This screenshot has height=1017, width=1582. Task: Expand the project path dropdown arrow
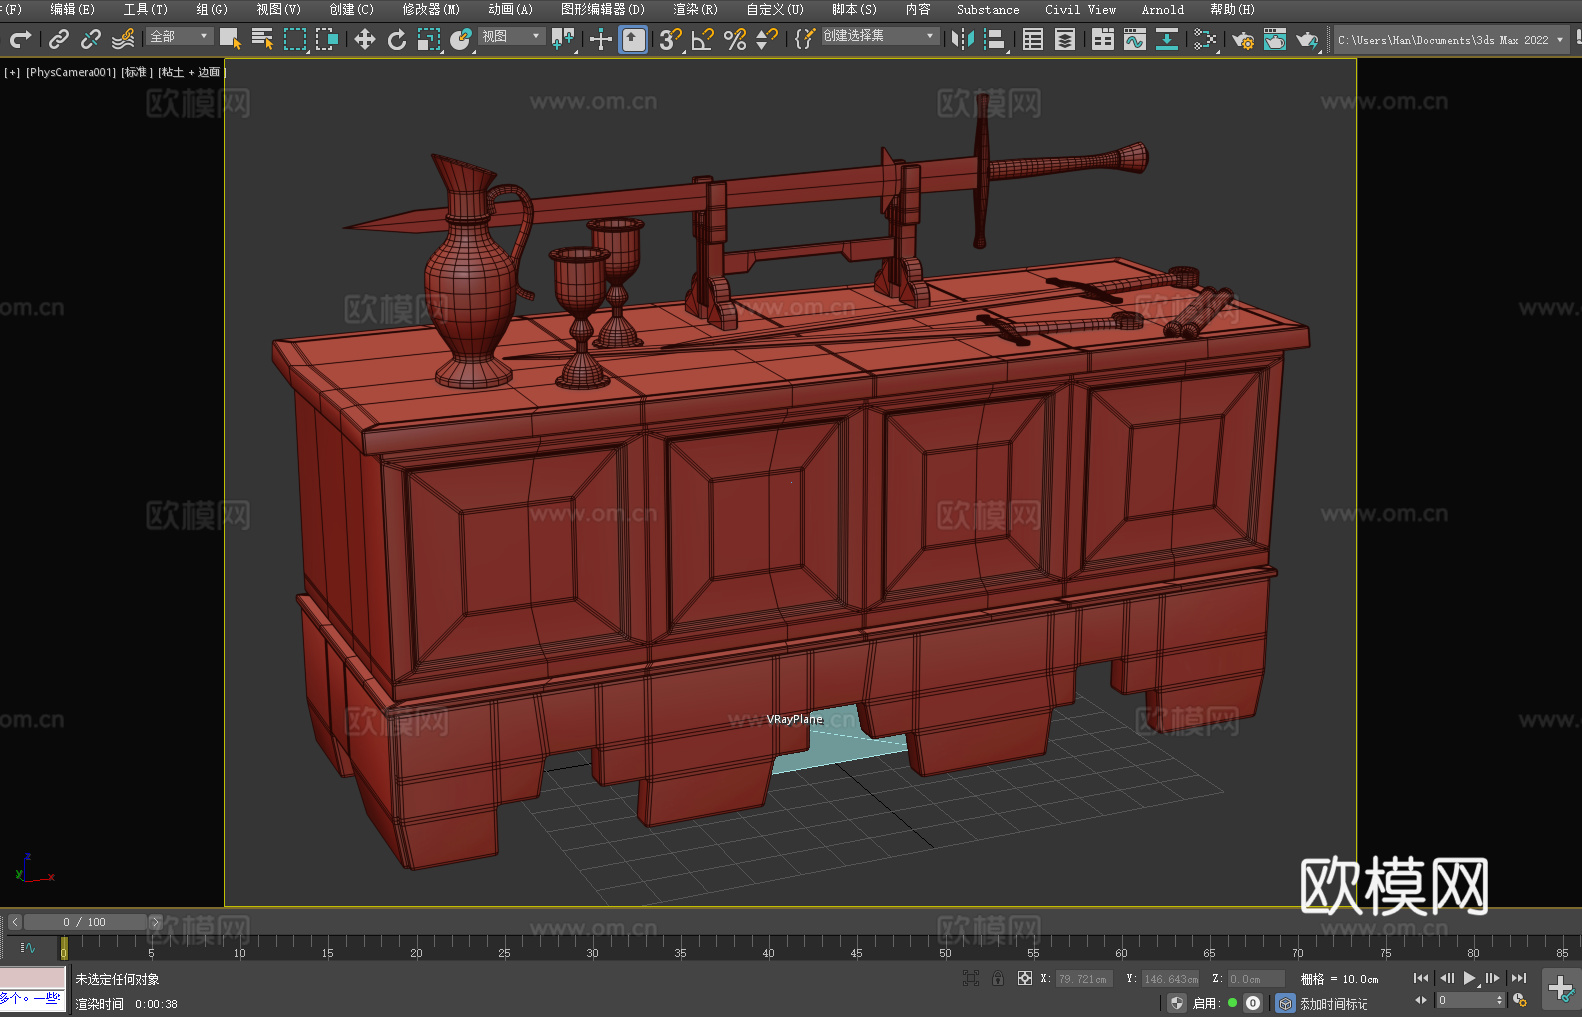click(1559, 40)
